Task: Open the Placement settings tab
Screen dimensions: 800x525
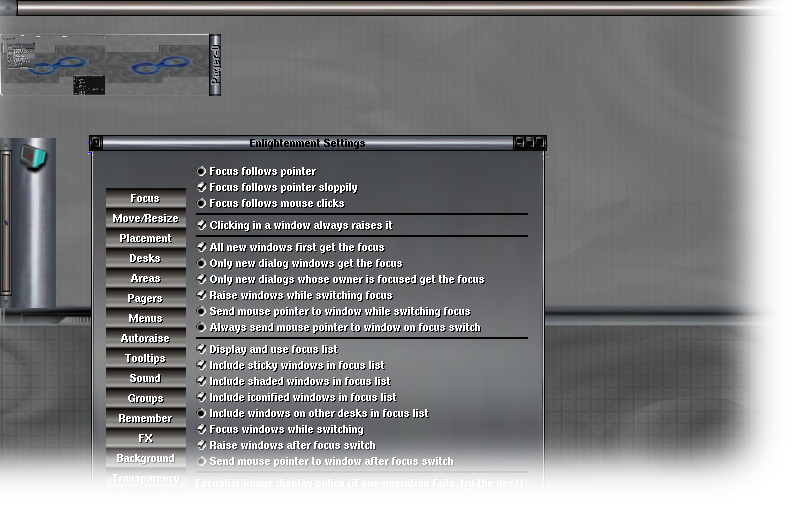Action: (x=145, y=238)
